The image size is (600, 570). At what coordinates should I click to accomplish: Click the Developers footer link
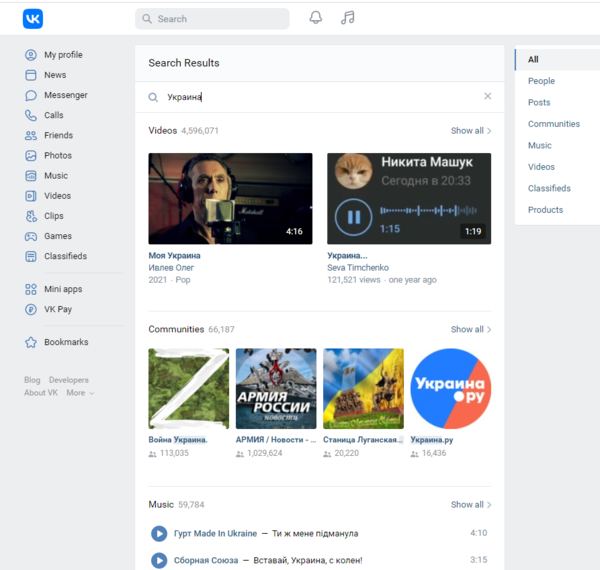click(69, 380)
